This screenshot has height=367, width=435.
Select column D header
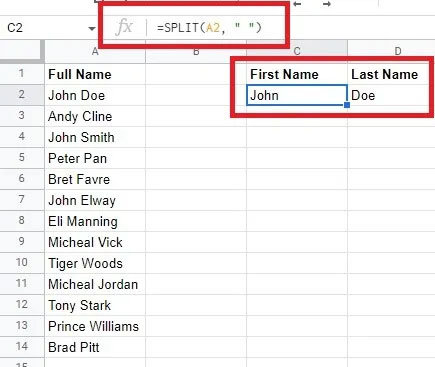click(391, 51)
